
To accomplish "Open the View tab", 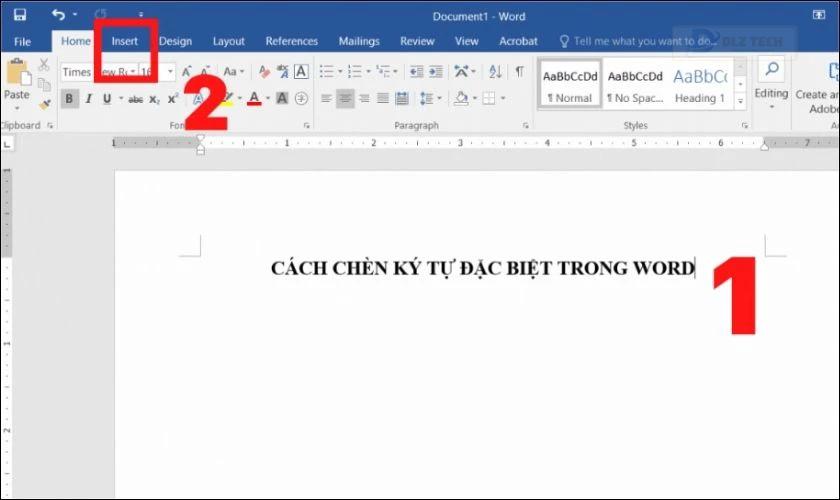I will tap(467, 41).
